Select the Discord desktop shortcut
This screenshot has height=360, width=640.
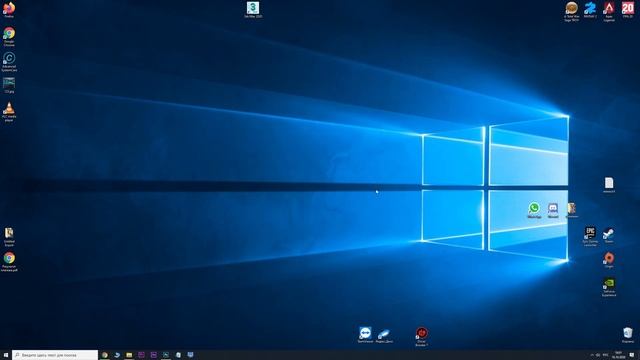(553, 210)
